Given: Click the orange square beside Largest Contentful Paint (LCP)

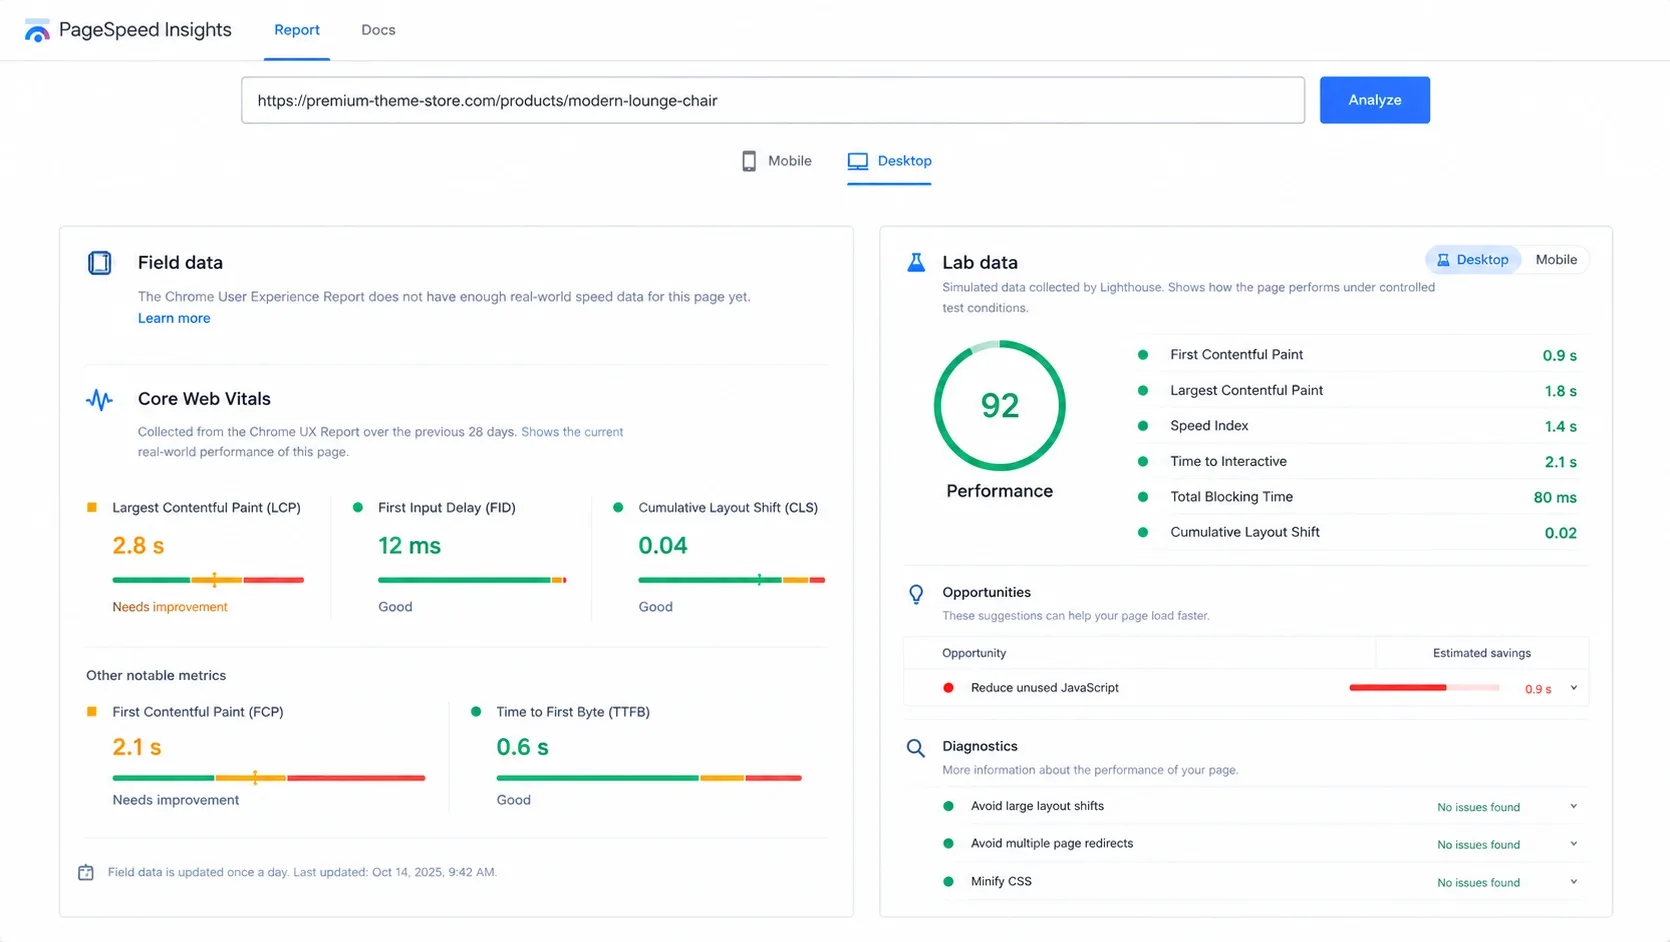Looking at the screenshot, I should [x=92, y=508].
